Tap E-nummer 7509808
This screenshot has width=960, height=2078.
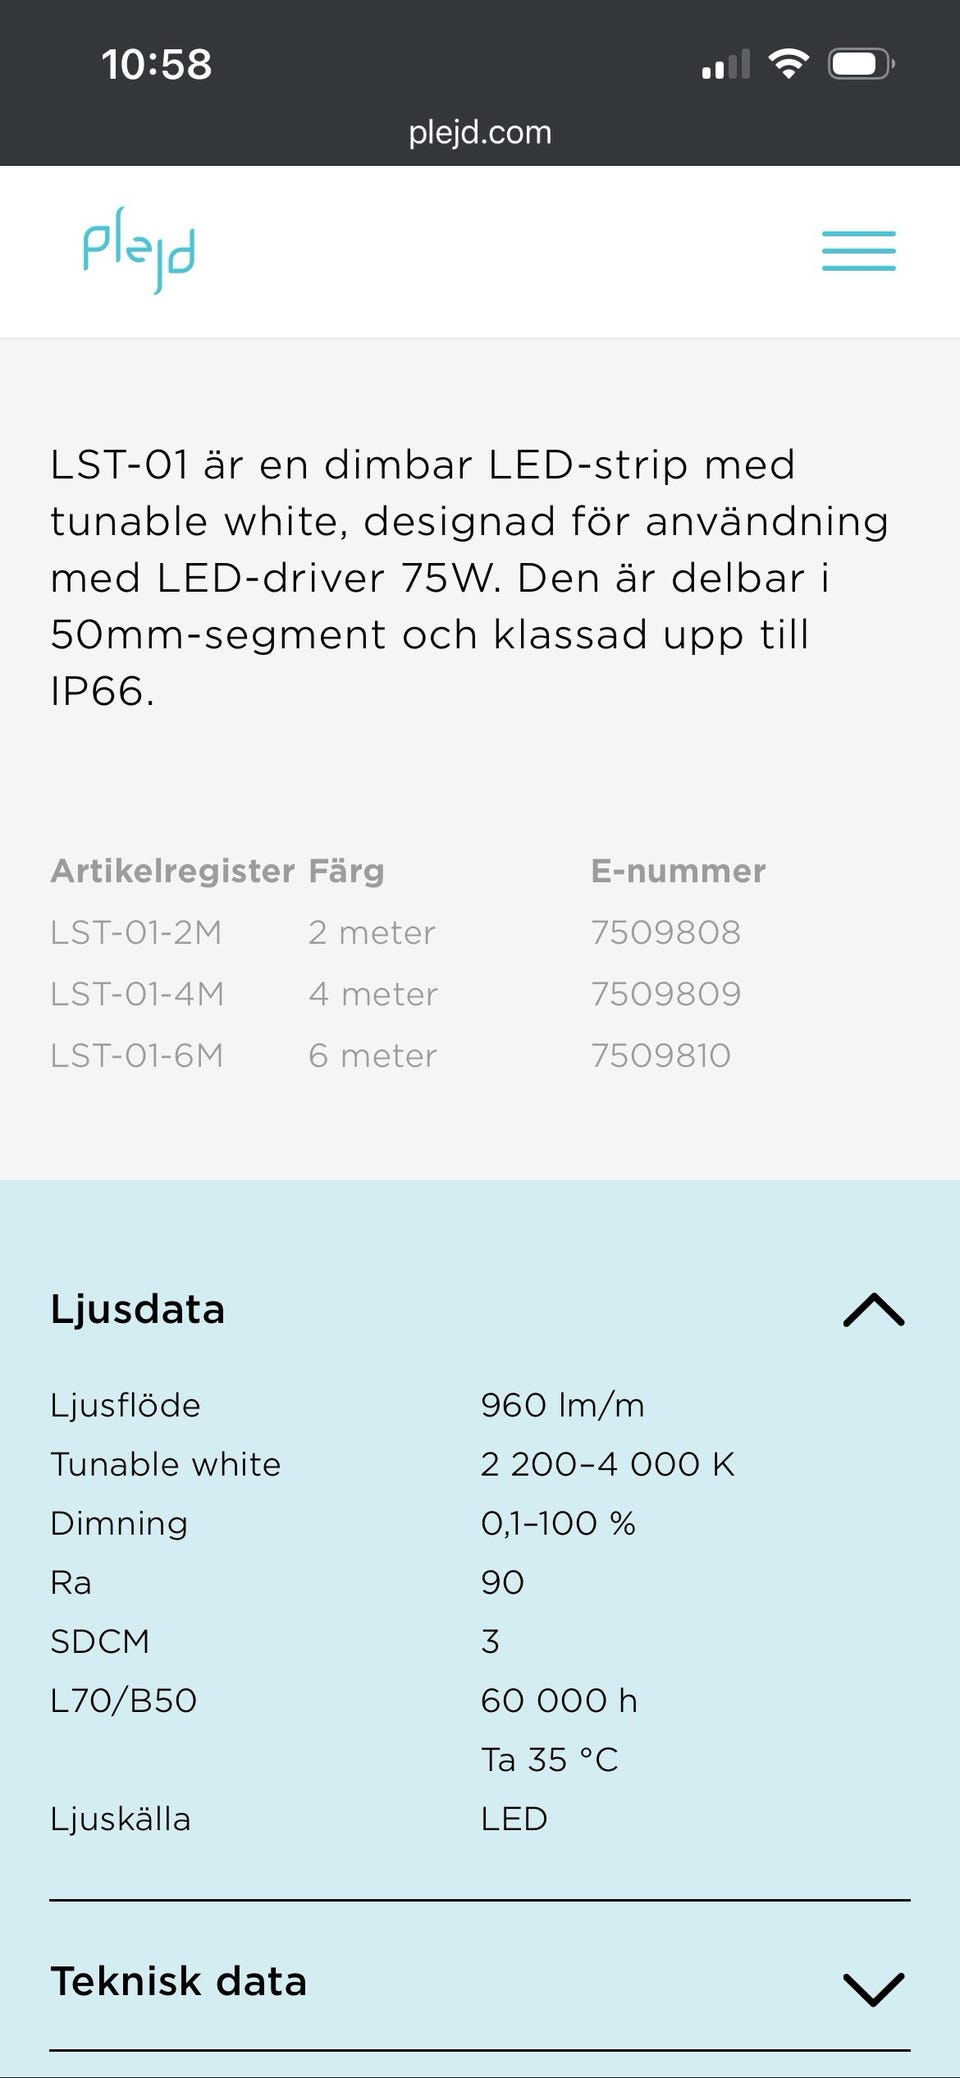coord(665,933)
